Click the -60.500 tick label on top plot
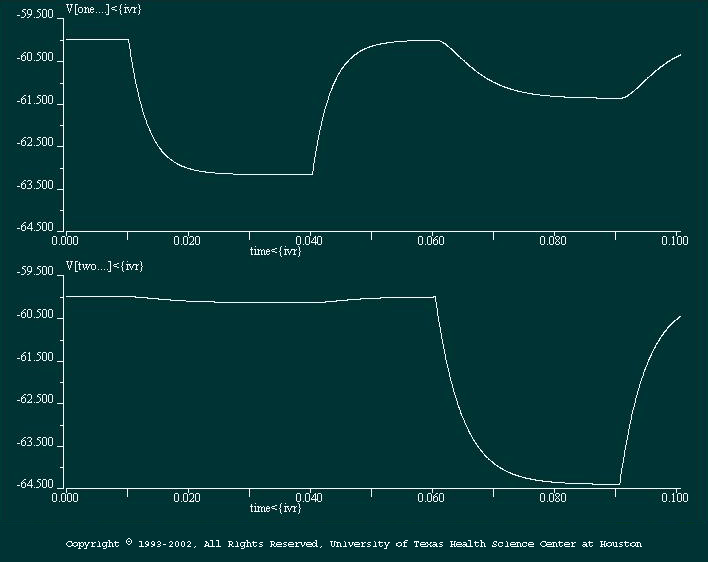The height and width of the screenshot is (562, 708). pos(35,59)
